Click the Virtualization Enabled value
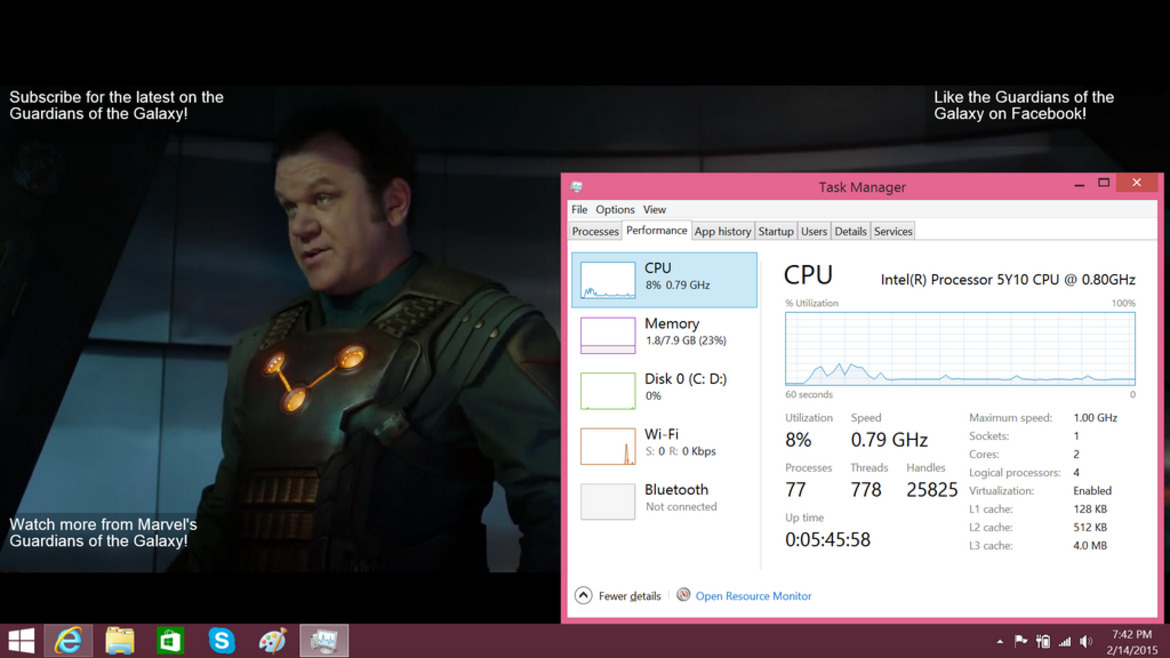Image resolution: width=1170 pixels, height=658 pixels. coord(1092,491)
